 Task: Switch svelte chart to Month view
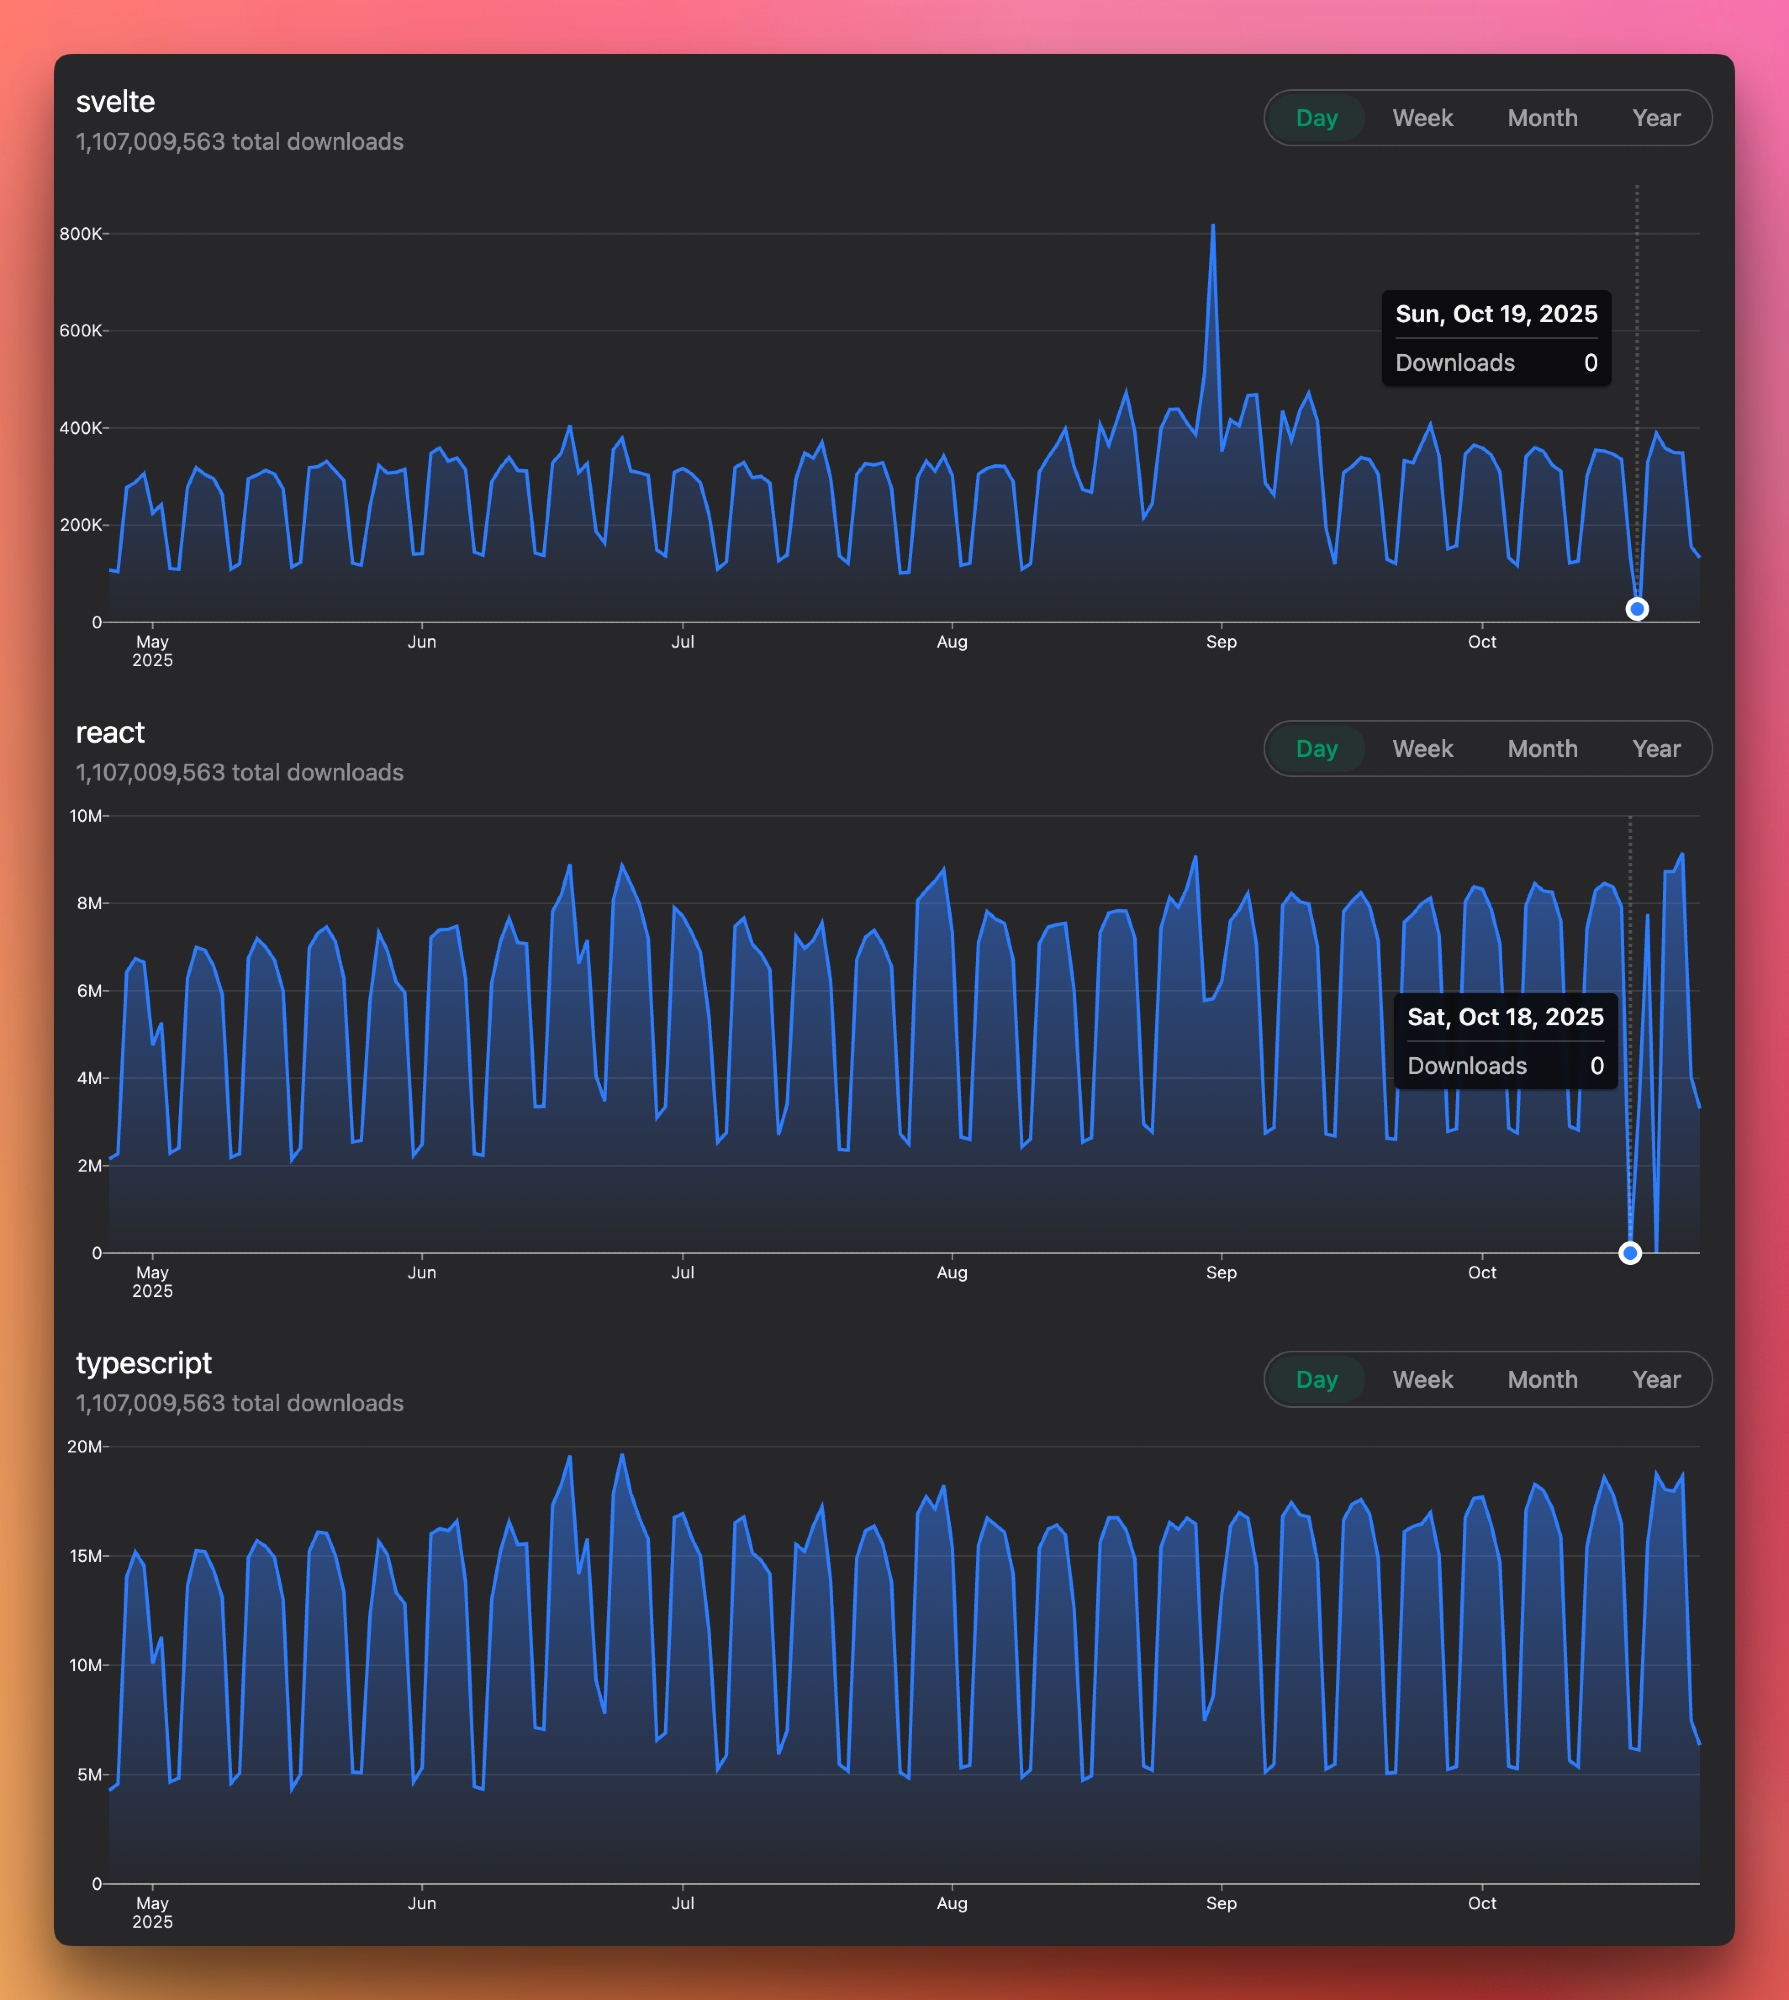coord(1542,118)
